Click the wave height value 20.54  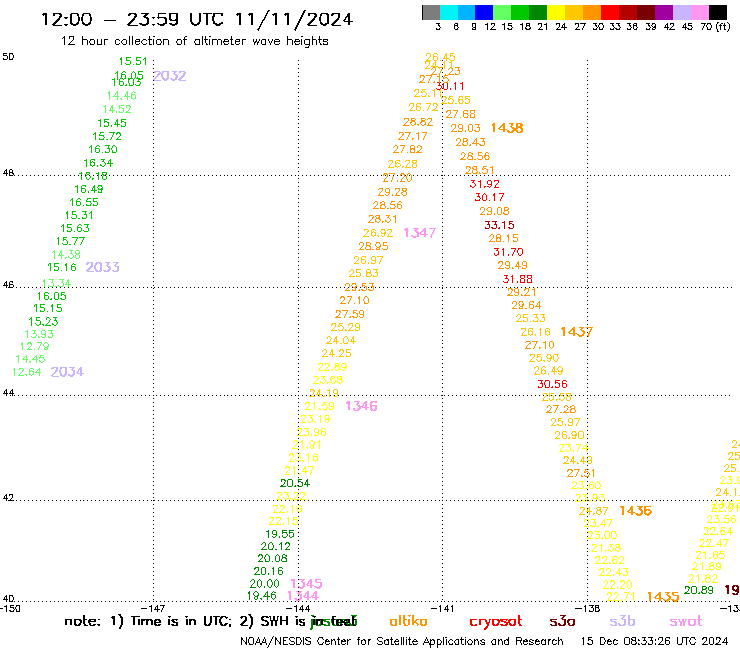pos(295,483)
